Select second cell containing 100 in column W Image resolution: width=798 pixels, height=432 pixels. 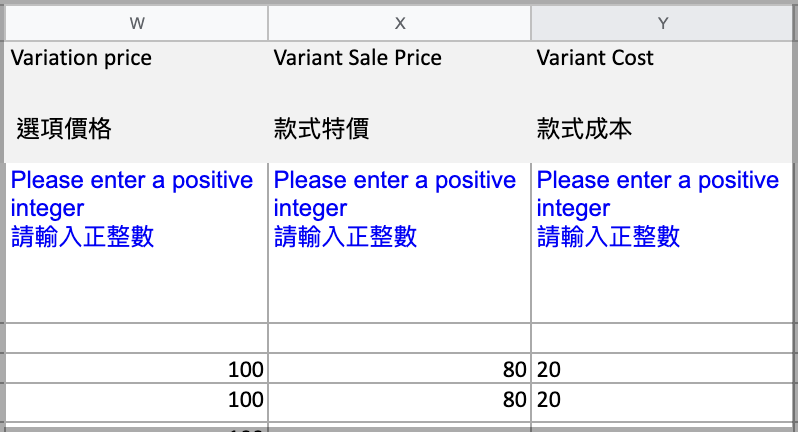pyautogui.click(x=136, y=400)
